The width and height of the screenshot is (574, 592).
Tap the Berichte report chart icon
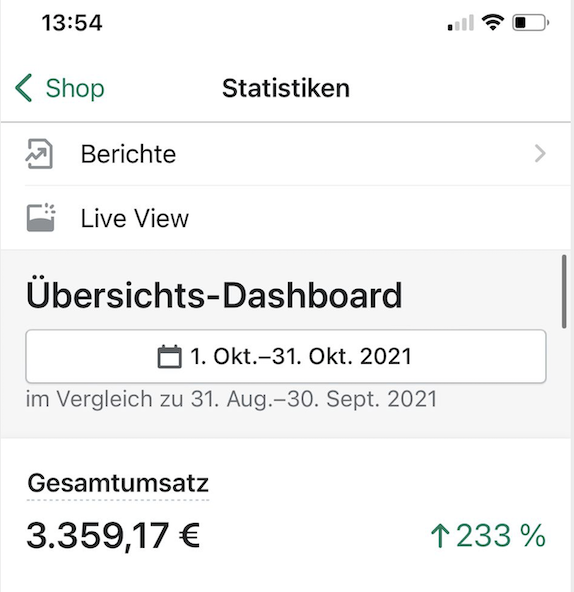click(x=39, y=154)
